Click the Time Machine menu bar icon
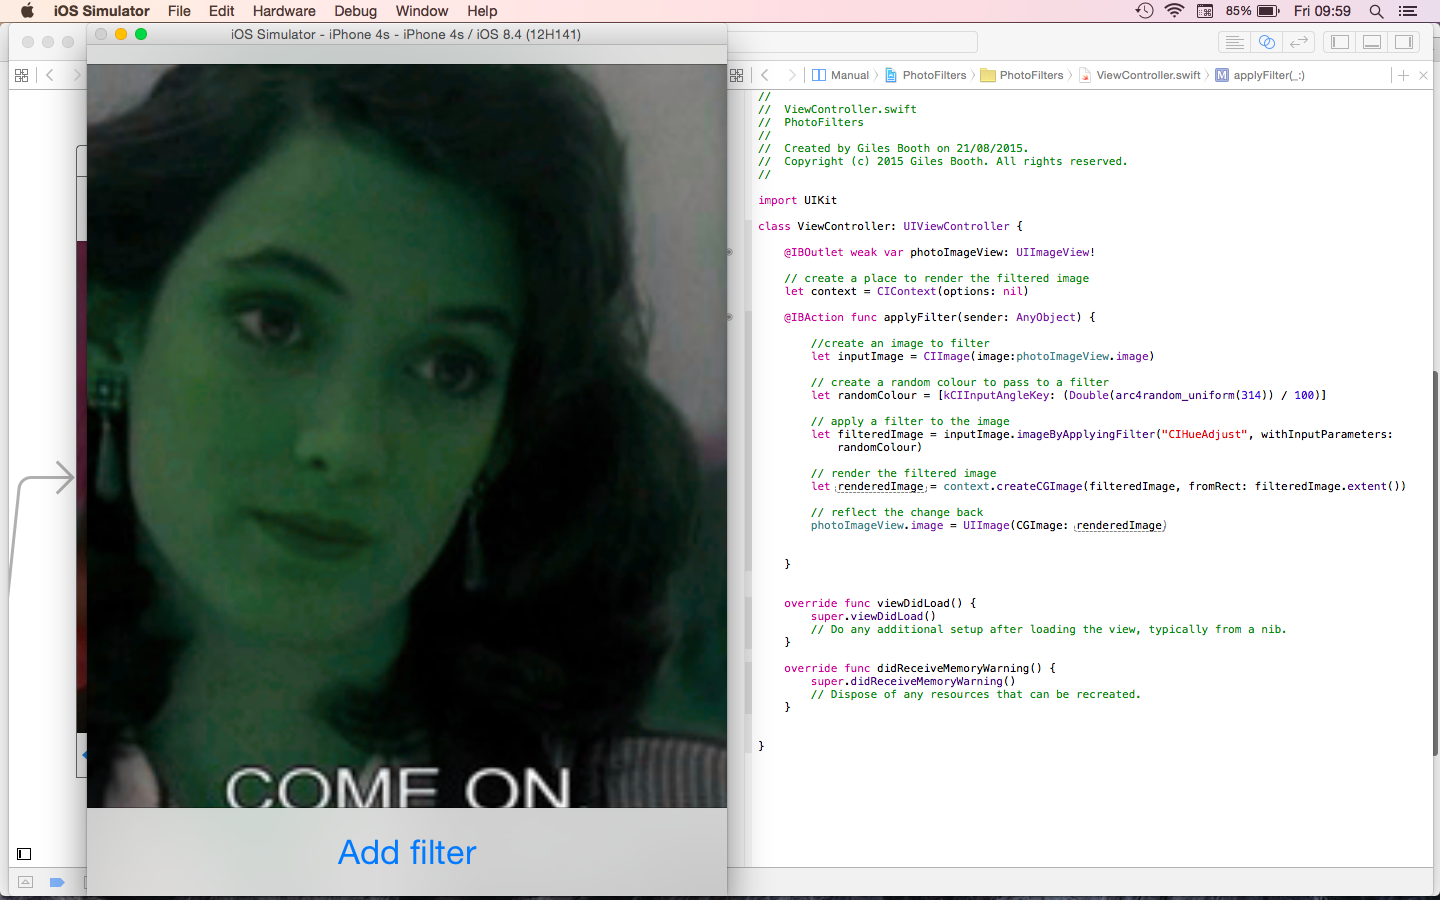Viewport: 1440px width, 900px height. [x=1144, y=11]
